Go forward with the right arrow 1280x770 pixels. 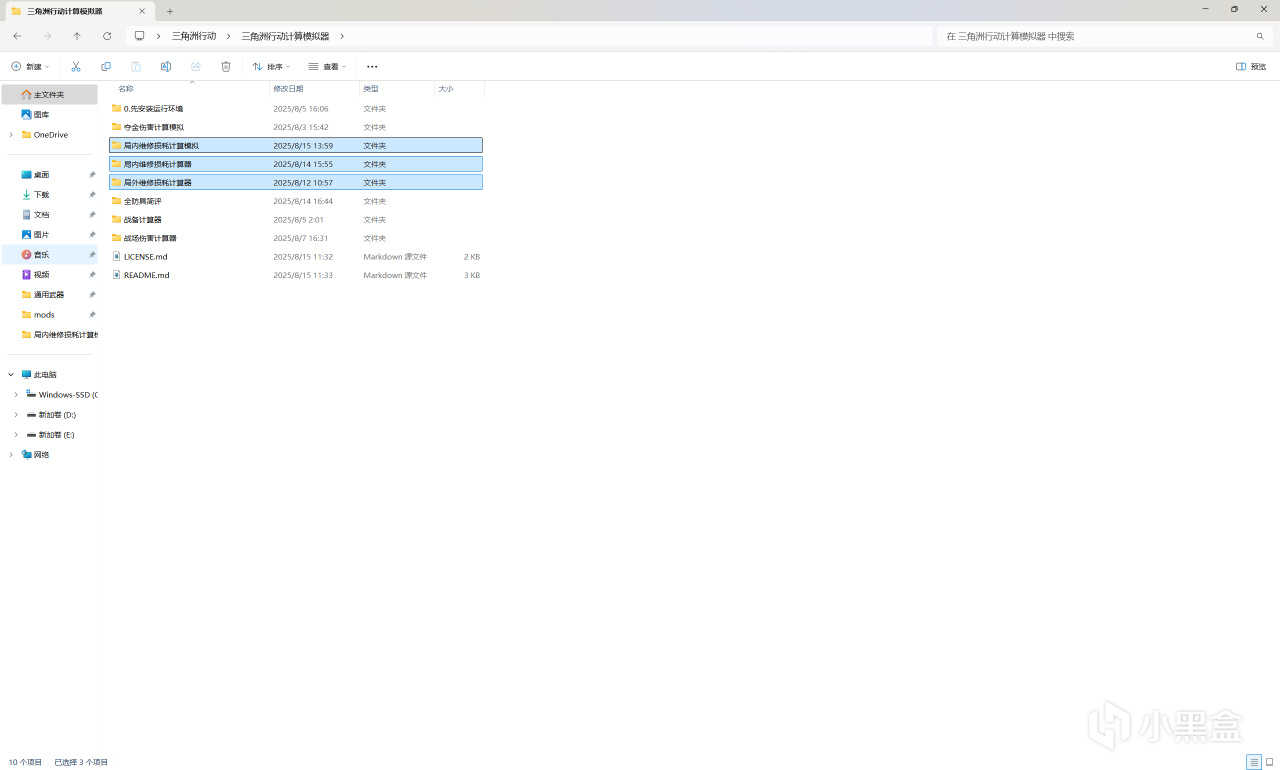[x=47, y=36]
